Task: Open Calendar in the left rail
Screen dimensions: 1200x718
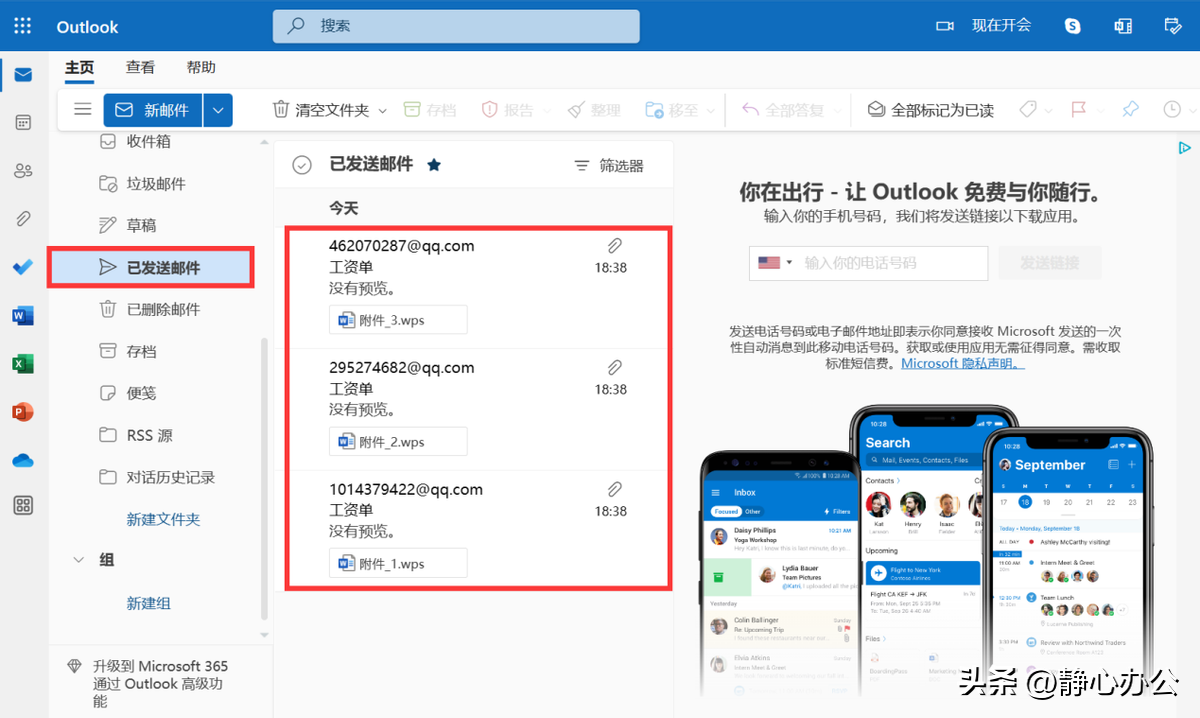Action: coord(23,123)
